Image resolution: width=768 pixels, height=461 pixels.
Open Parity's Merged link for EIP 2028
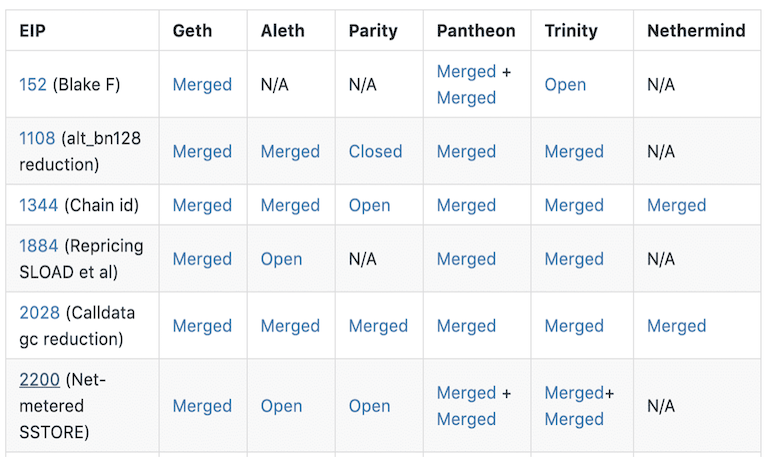click(378, 326)
